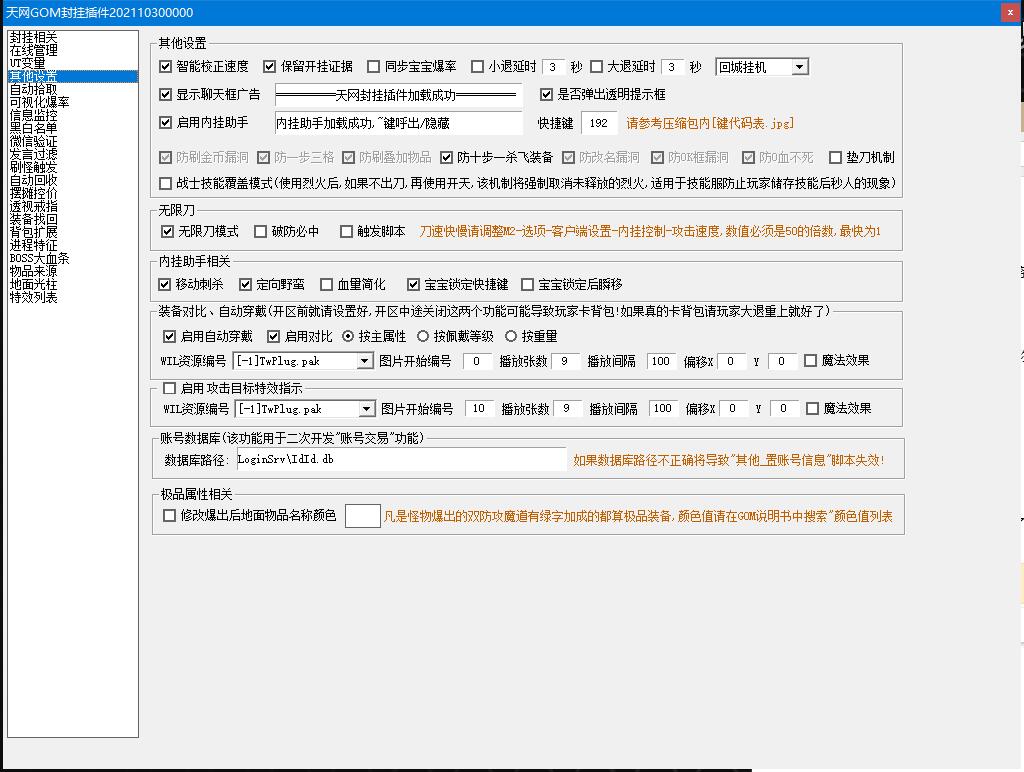The image size is (1024, 772).
Task: Open the BOSS大血条 category
Action: pyautogui.click(x=39, y=258)
